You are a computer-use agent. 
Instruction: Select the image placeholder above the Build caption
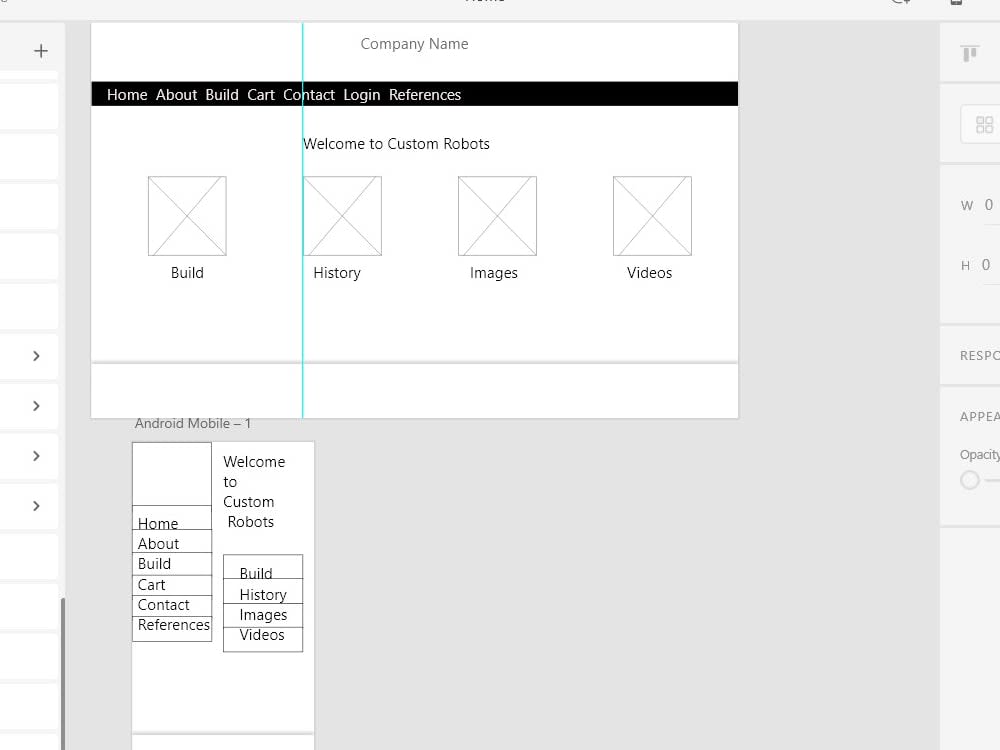coord(187,216)
